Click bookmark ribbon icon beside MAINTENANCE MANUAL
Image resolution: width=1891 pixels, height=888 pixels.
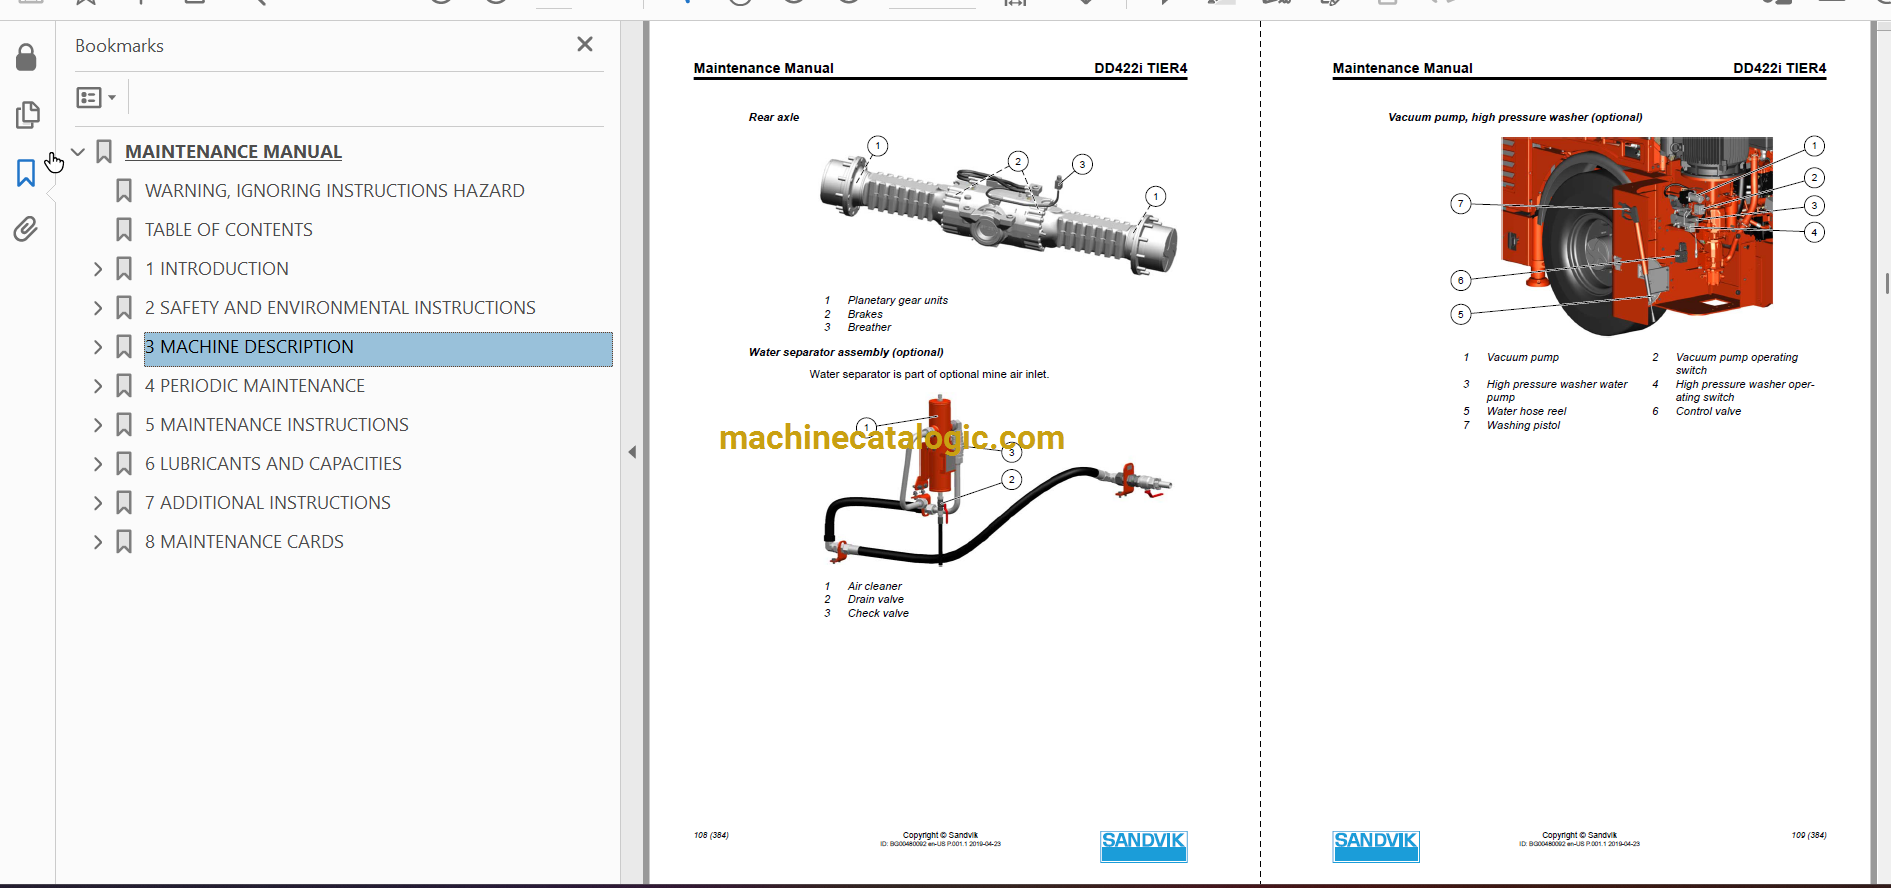104,152
